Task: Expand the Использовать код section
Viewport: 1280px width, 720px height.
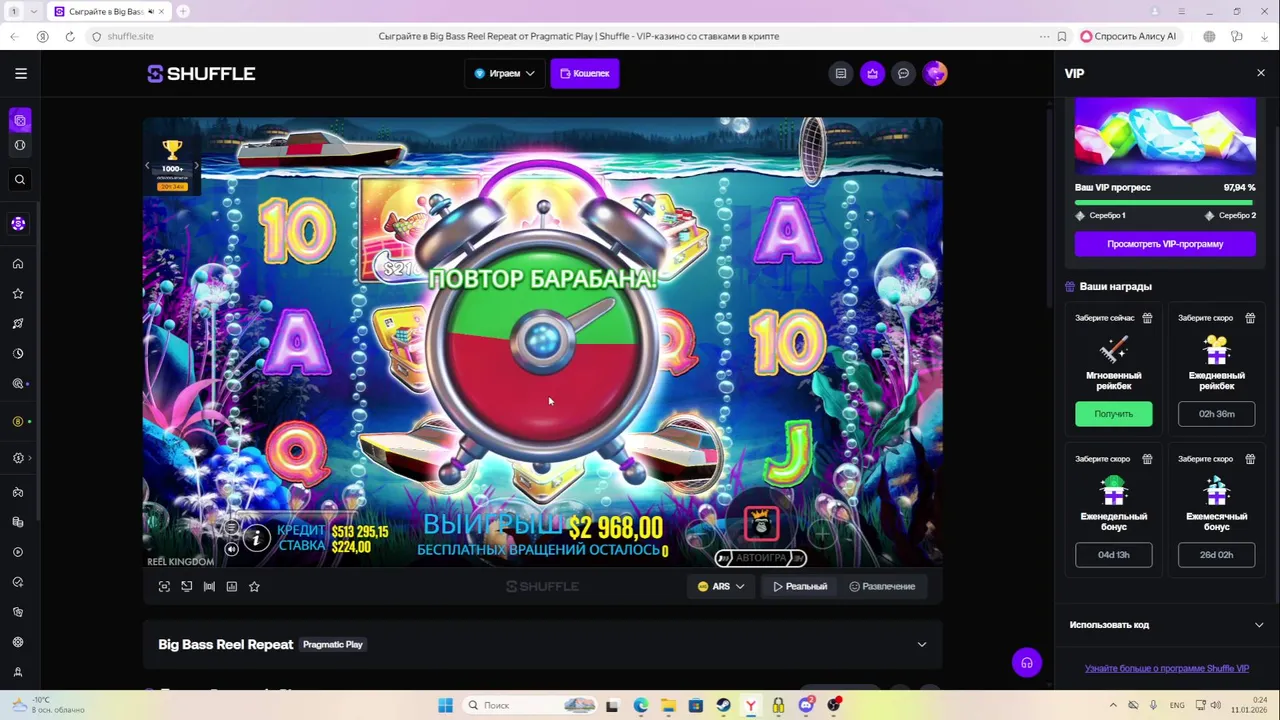Action: tap(1166, 625)
